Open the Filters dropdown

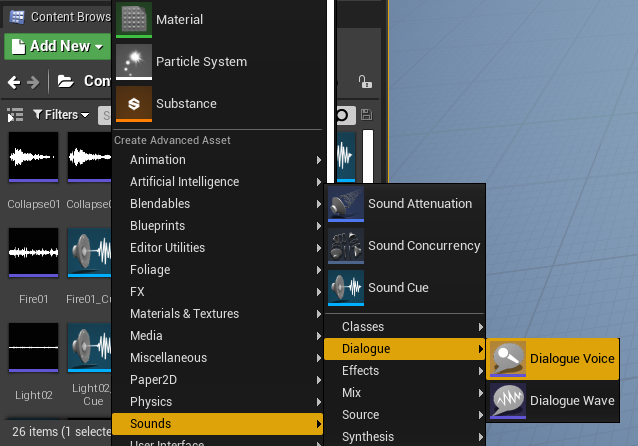point(61,115)
